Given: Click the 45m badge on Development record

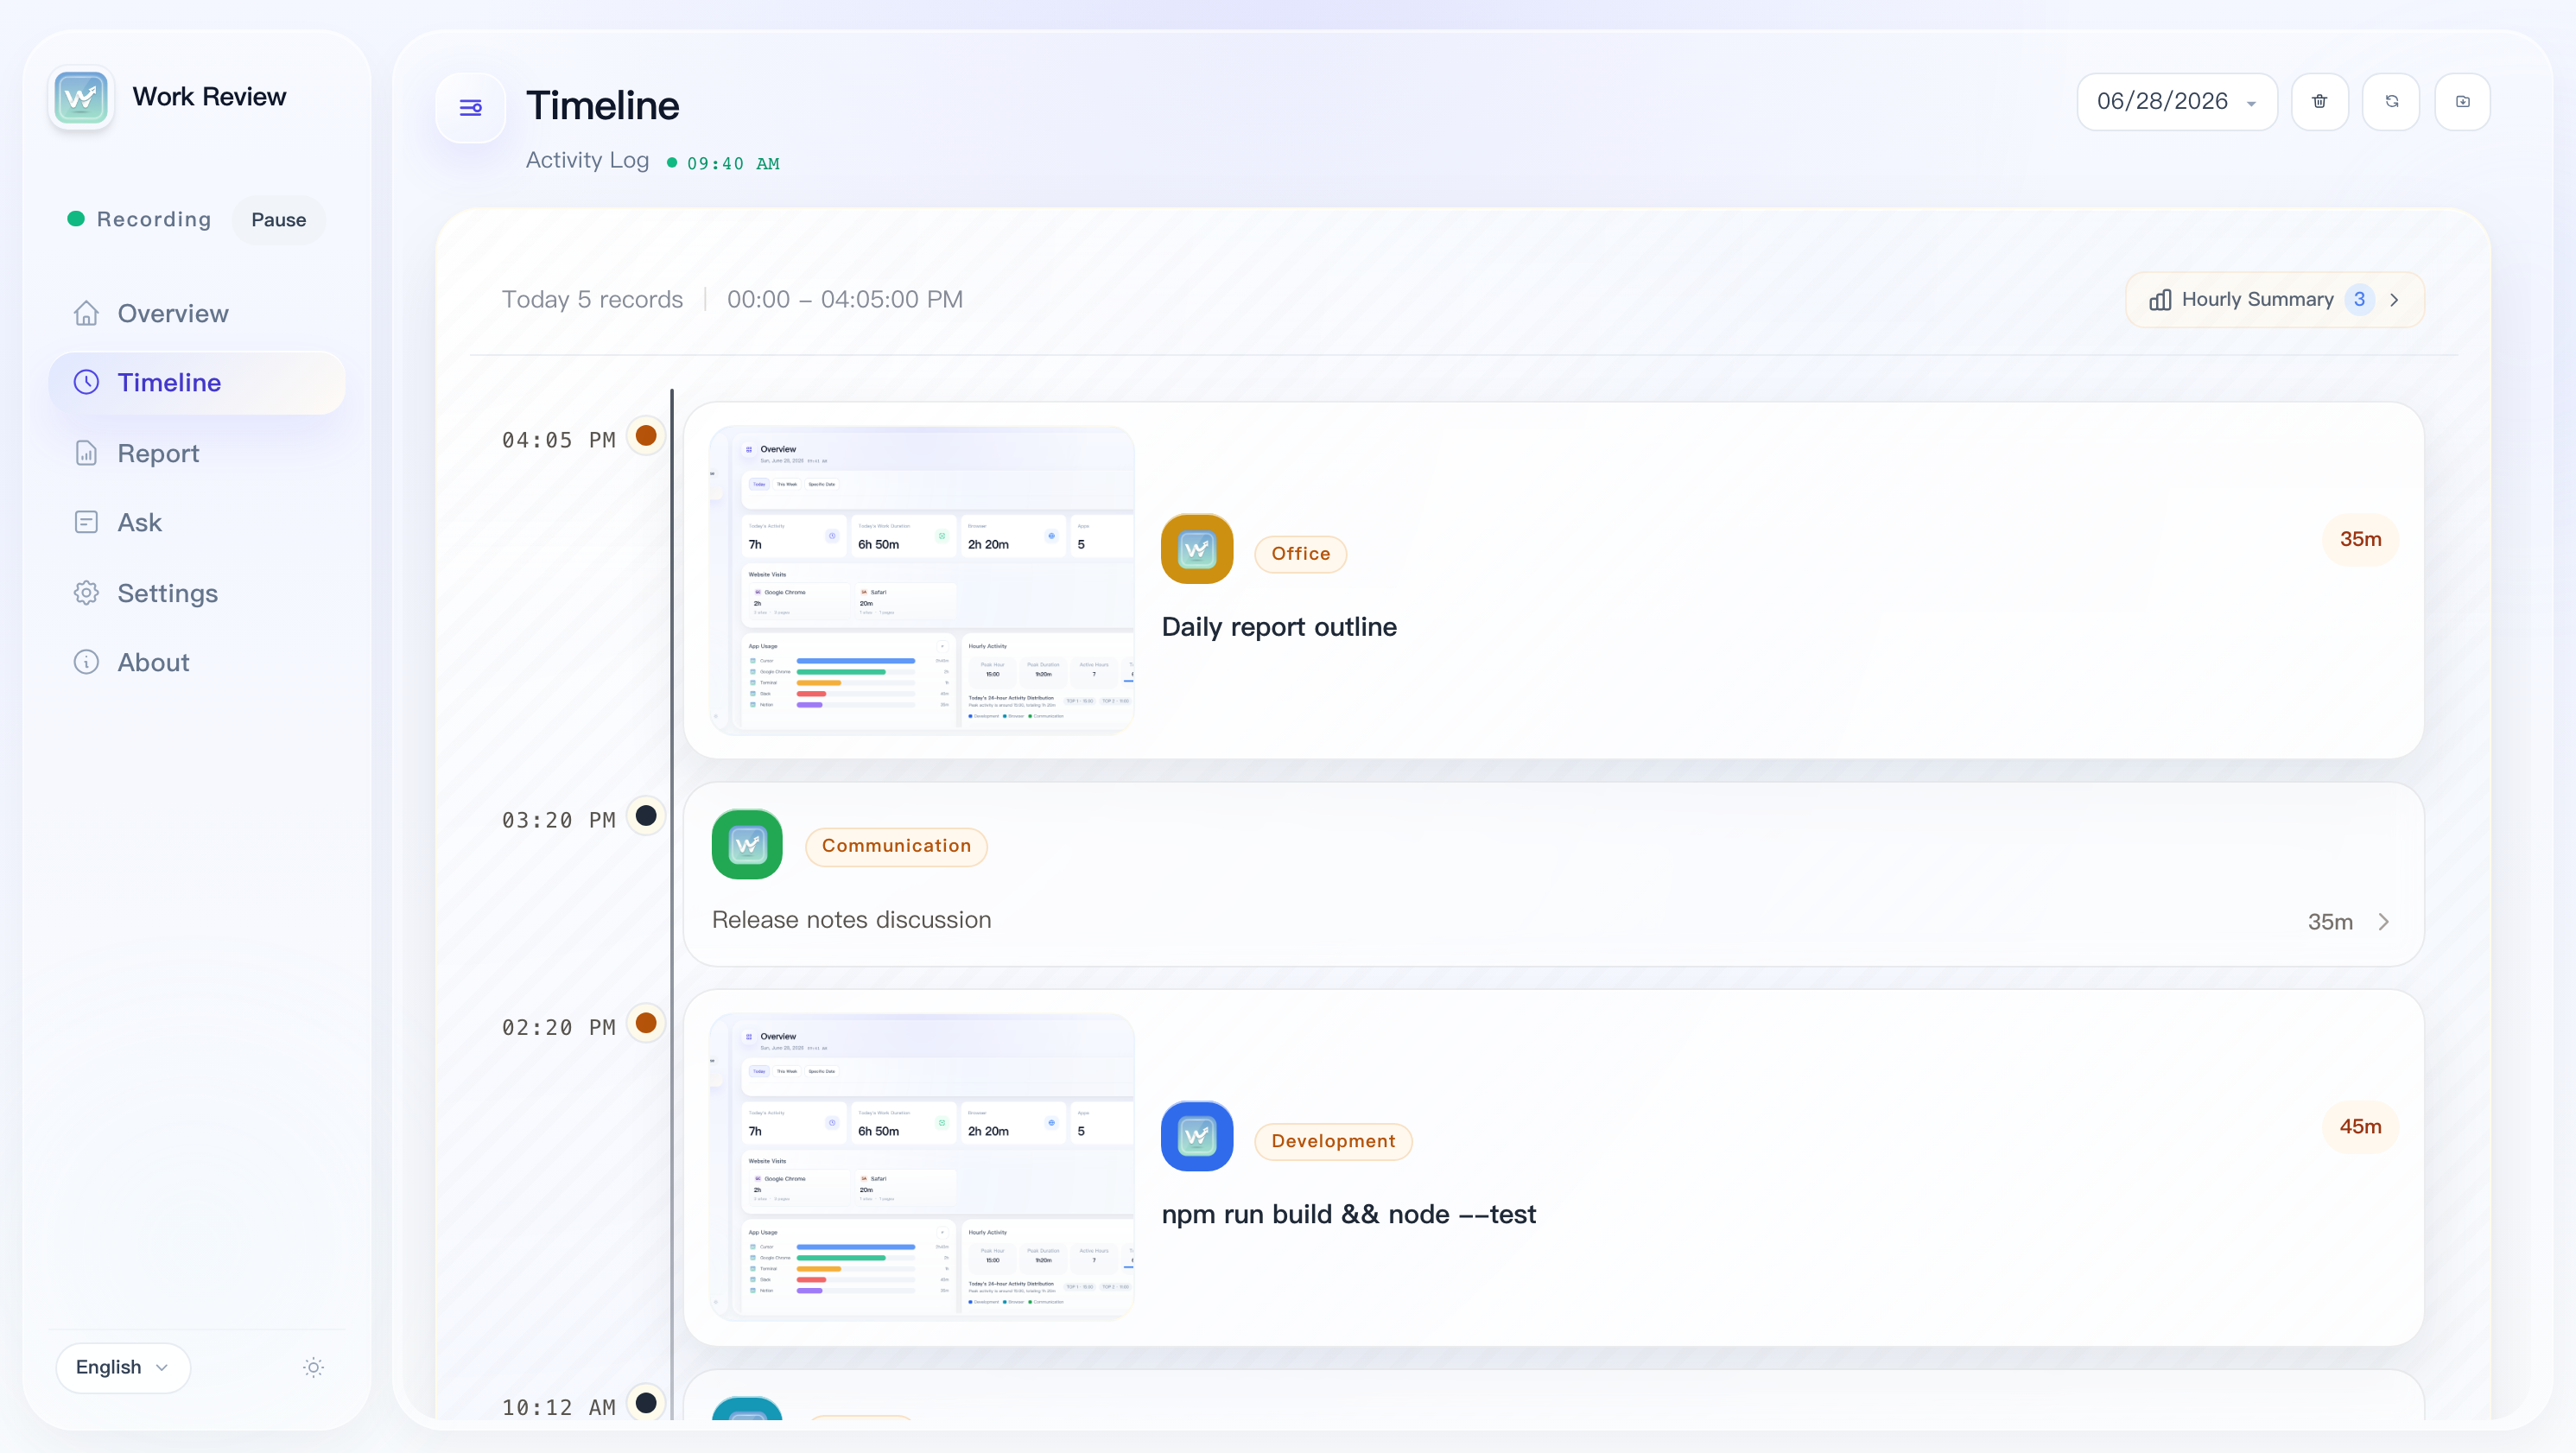Looking at the screenshot, I should pyautogui.click(x=2360, y=1127).
